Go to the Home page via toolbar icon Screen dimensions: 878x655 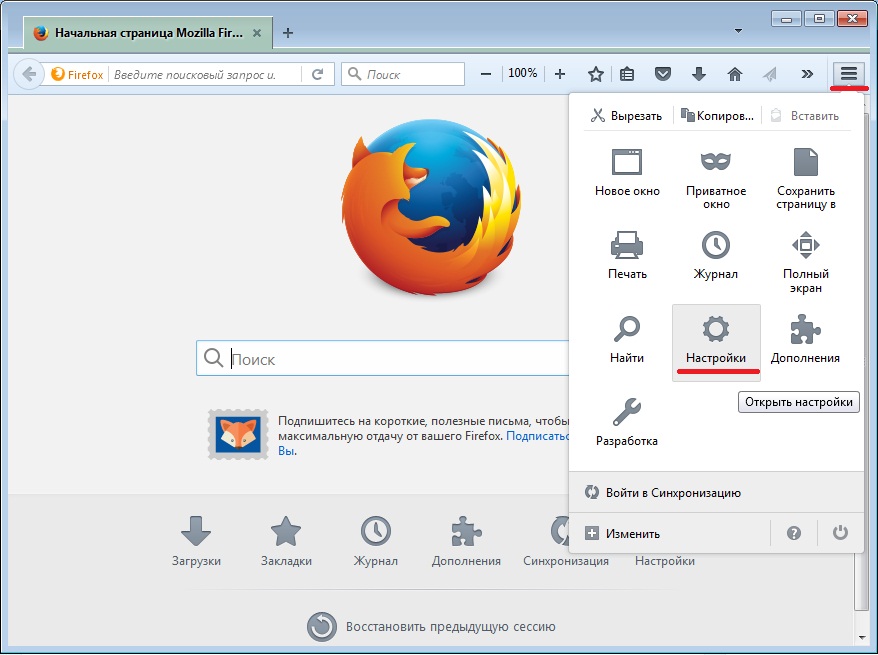click(x=735, y=74)
